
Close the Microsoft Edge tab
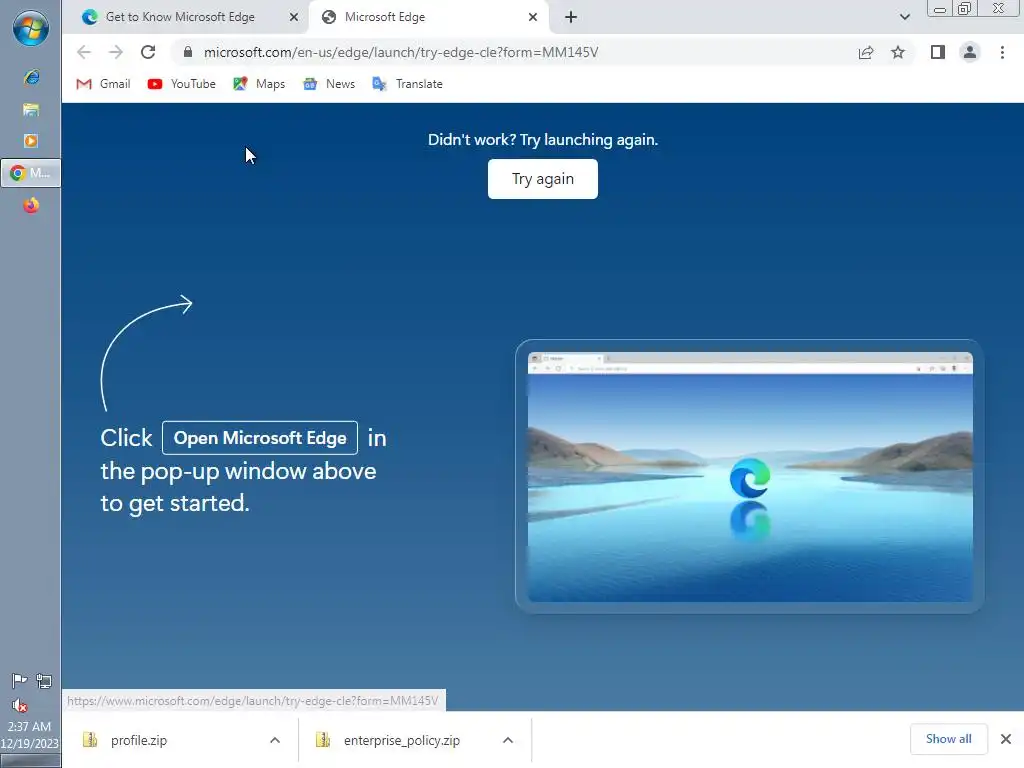(533, 17)
